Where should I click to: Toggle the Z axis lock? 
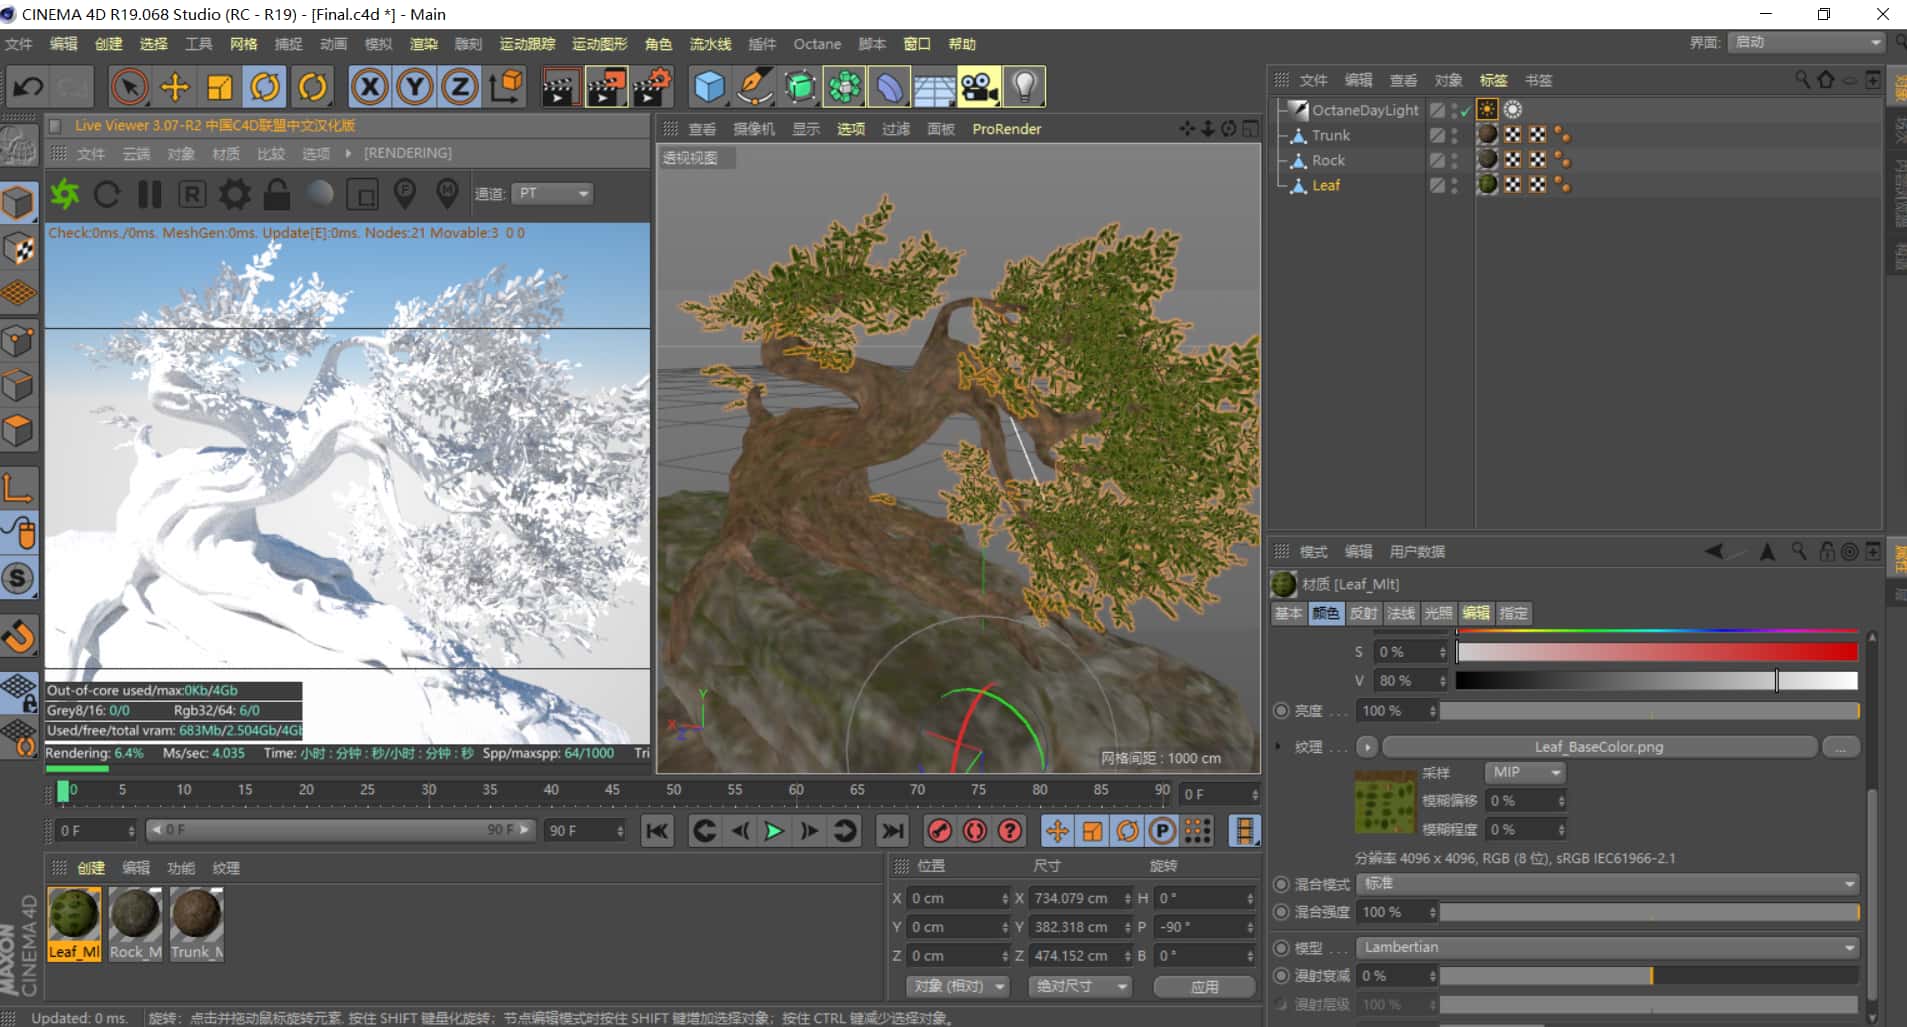(x=460, y=87)
